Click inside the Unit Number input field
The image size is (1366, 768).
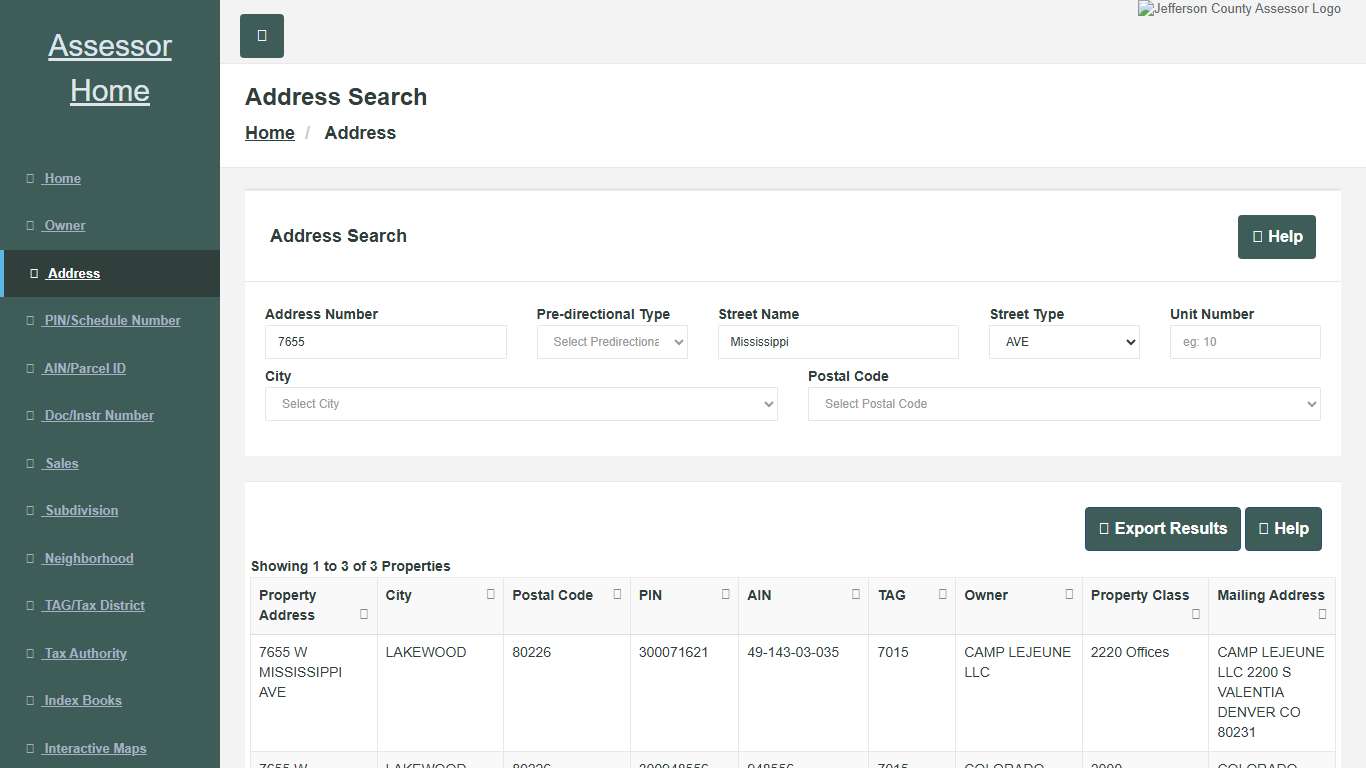pos(1244,341)
